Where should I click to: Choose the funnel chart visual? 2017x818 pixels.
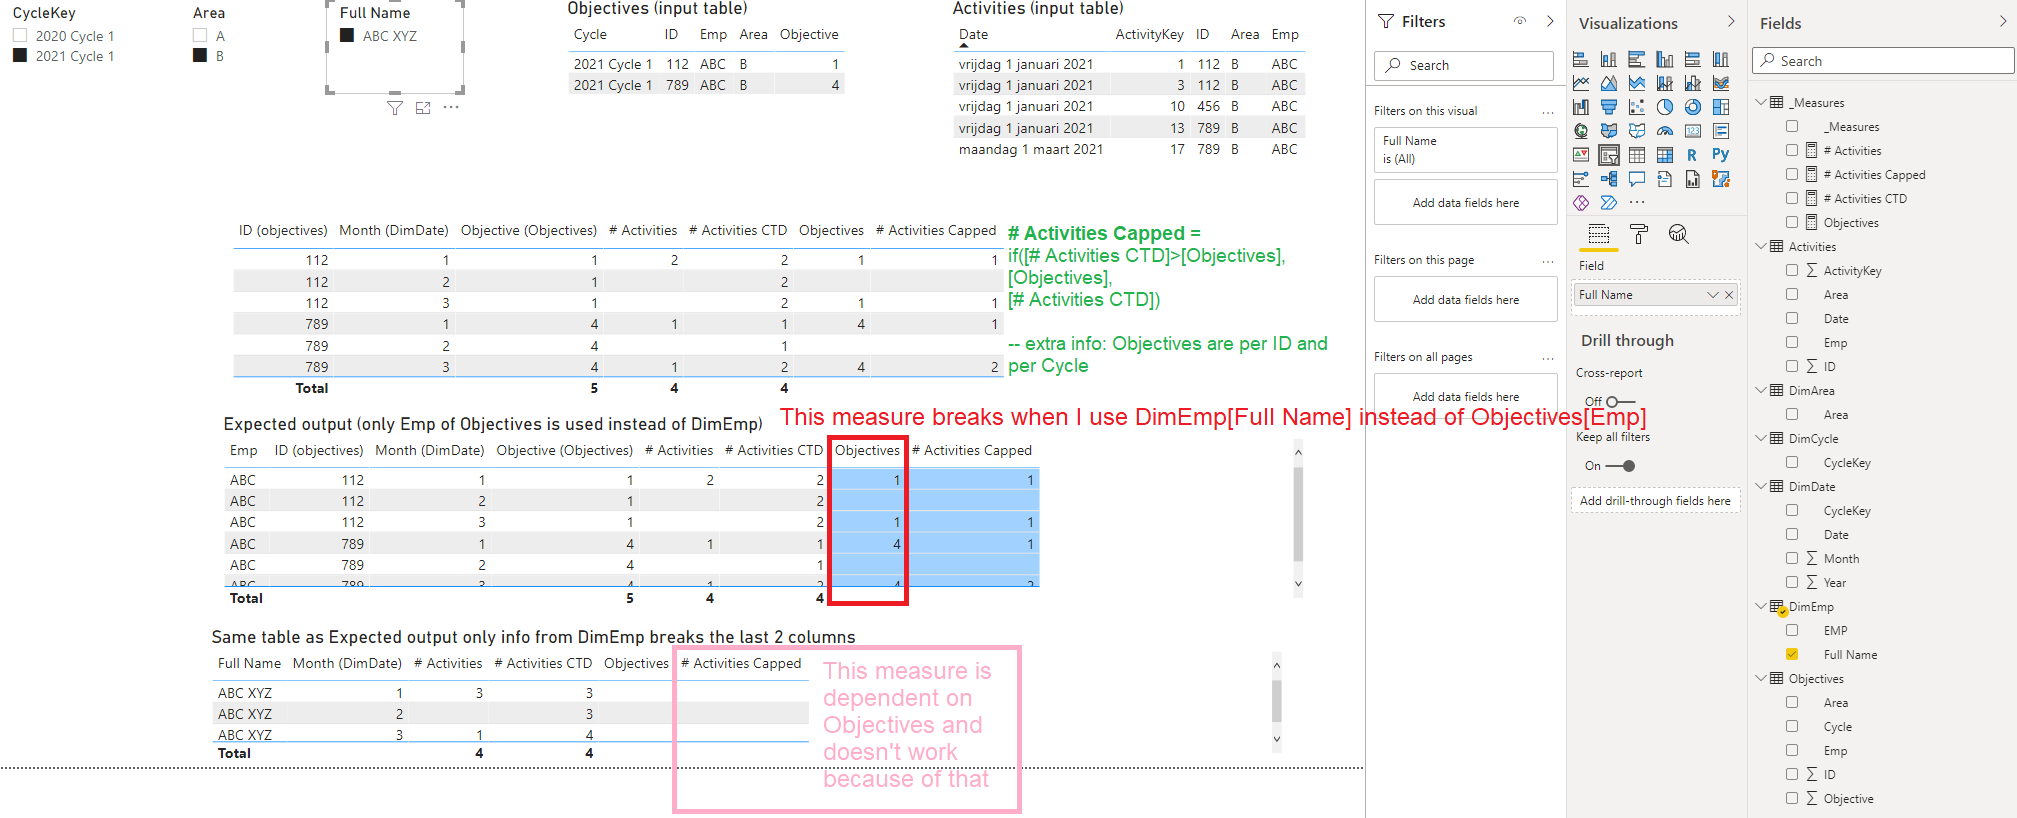click(1609, 107)
